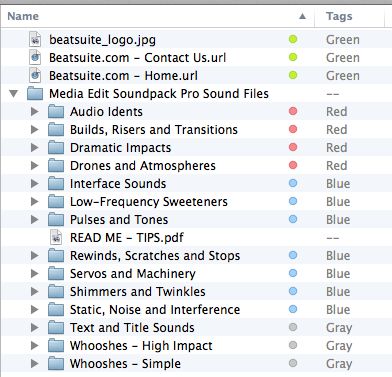Click the Red tag text for Drones and Atmospheres

click(x=337, y=166)
